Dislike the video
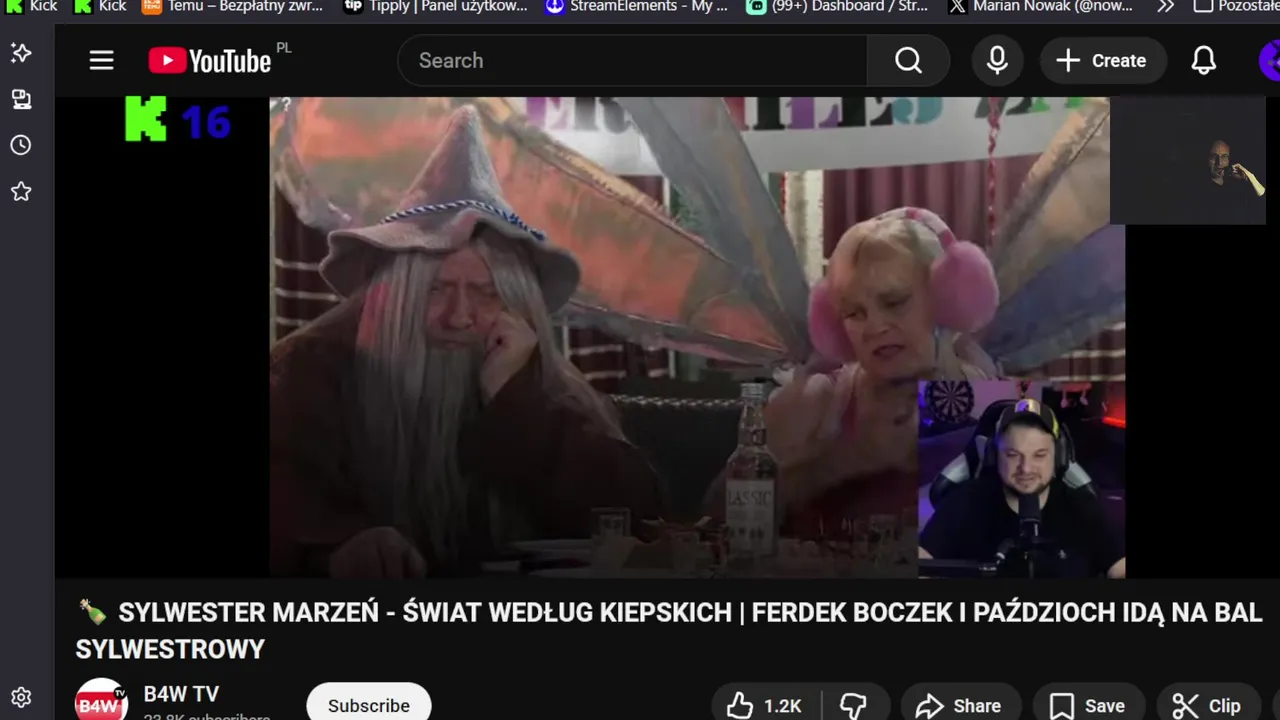Viewport: 1280px width, 720px height. pyautogui.click(x=853, y=705)
